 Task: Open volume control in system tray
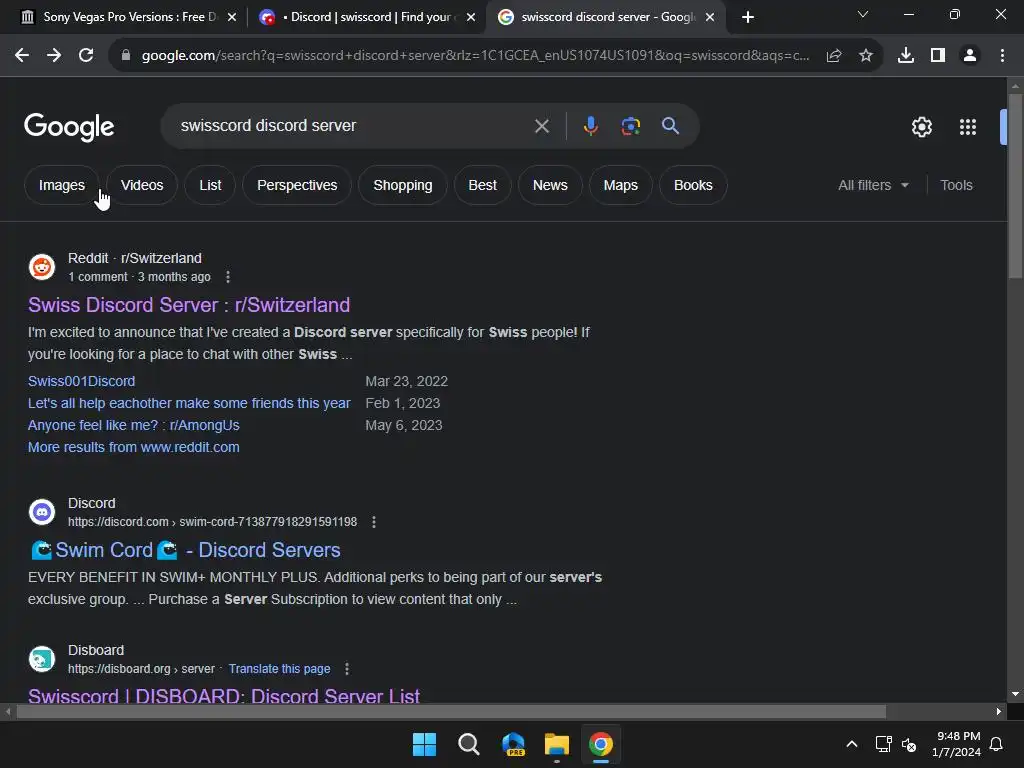click(x=909, y=744)
